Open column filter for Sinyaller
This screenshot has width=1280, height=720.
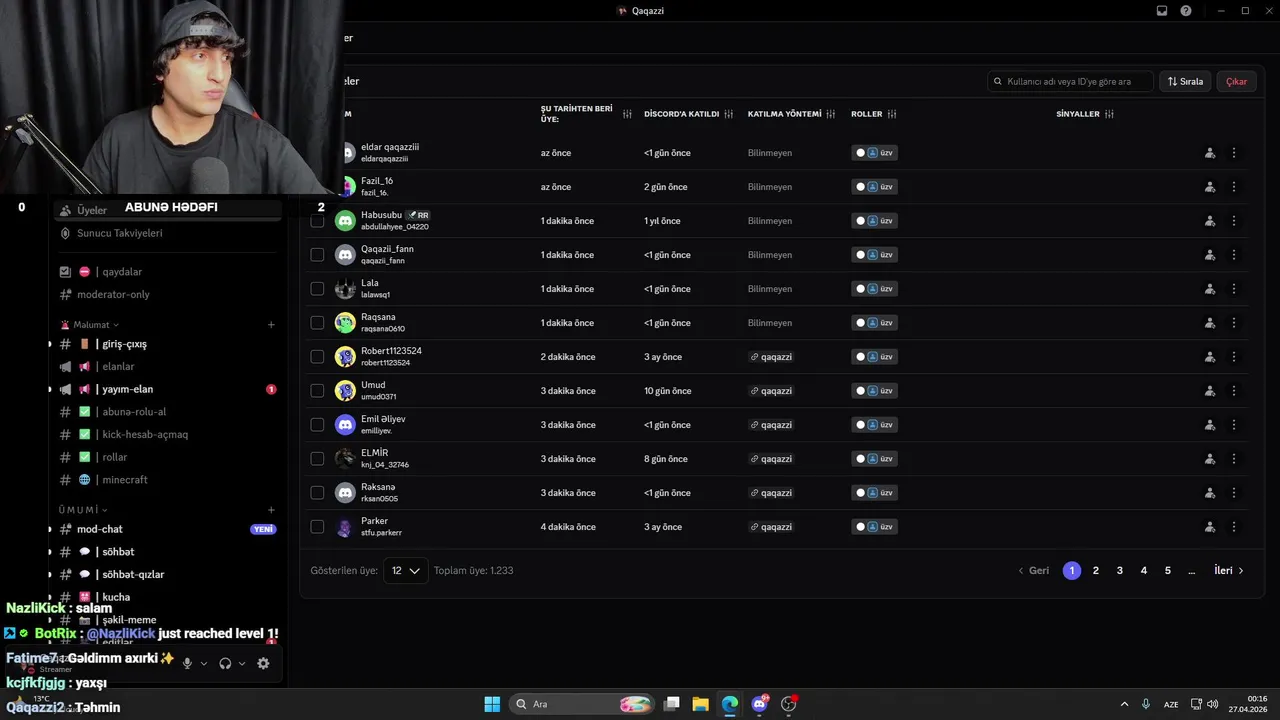click(1109, 114)
